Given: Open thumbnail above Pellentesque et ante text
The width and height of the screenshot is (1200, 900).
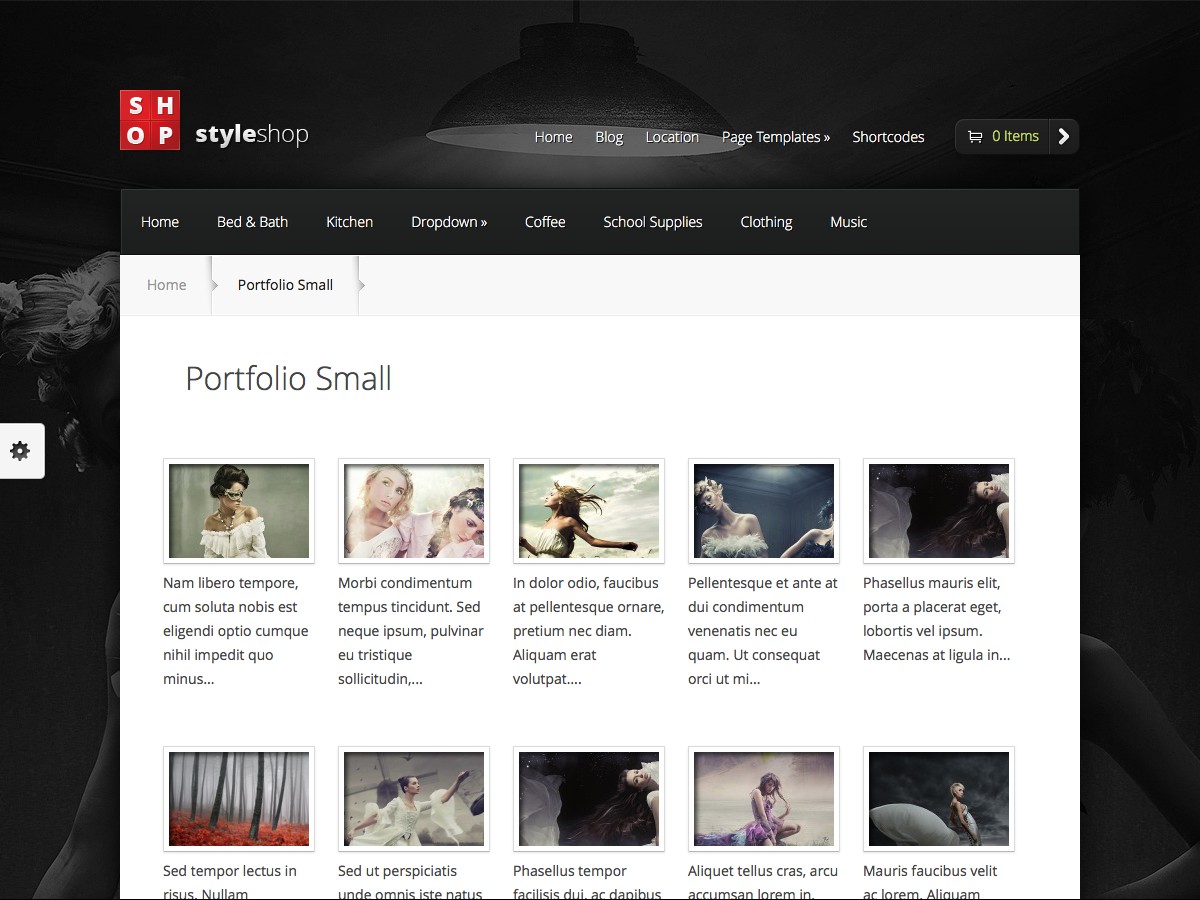Looking at the screenshot, I should (764, 511).
